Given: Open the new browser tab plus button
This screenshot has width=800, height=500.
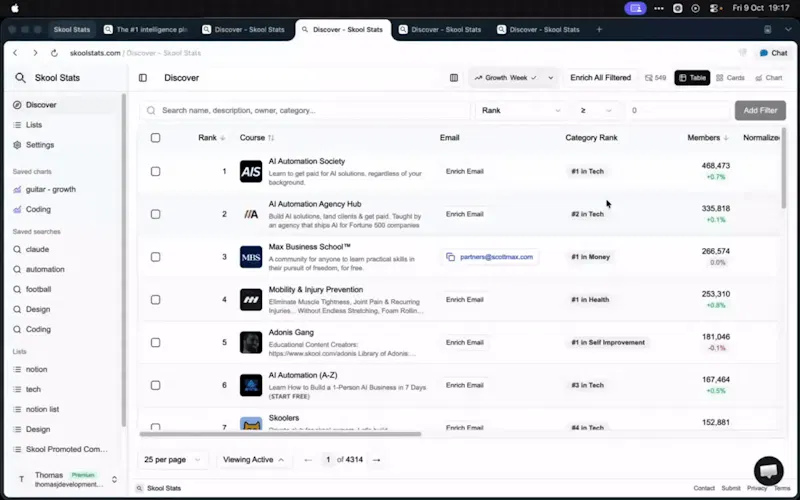Looking at the screenshot, I should coord(599,30).
